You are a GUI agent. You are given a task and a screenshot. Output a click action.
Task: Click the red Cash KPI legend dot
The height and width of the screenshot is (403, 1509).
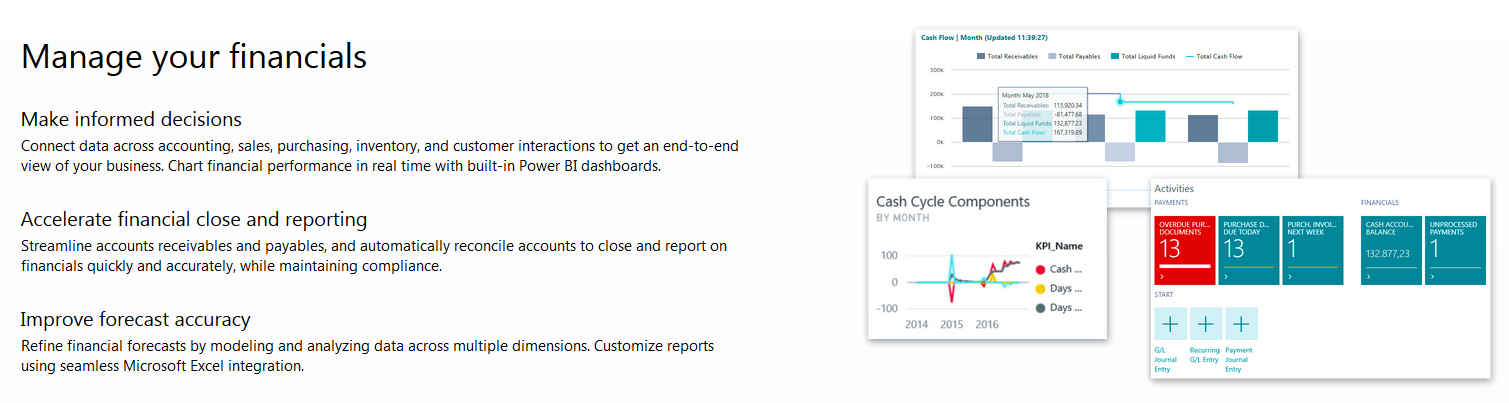coord(1040,269)
